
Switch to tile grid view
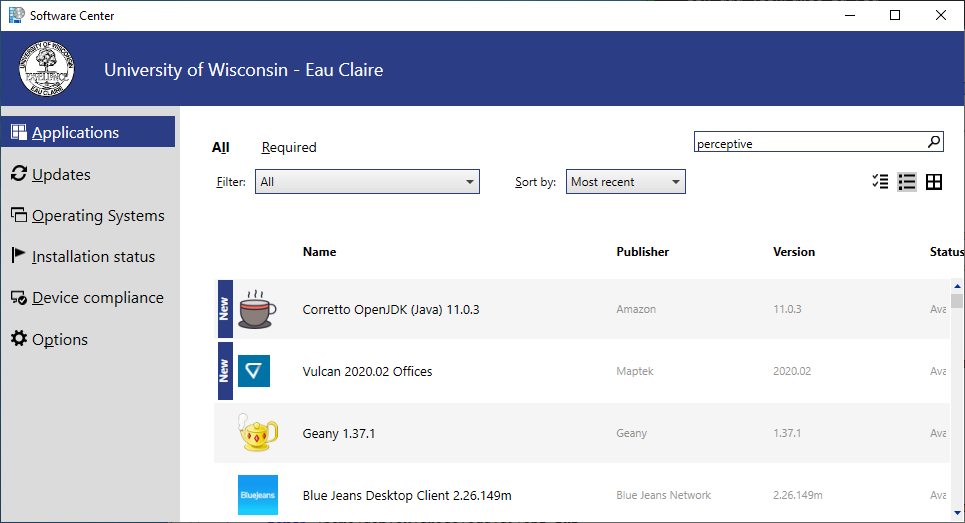coord(934,182)
